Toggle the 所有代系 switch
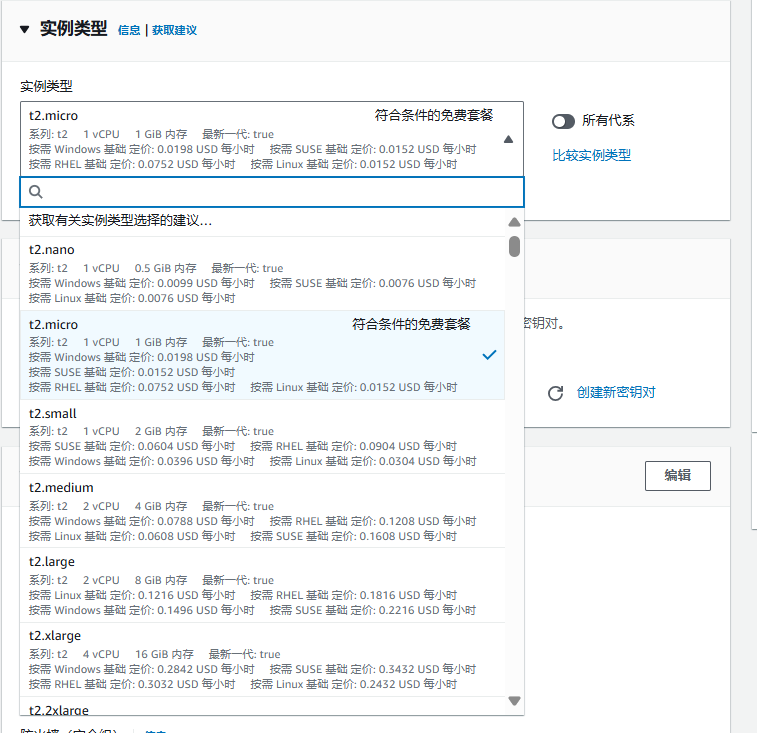This screenshot has width=757, height=733. (564, 121)
